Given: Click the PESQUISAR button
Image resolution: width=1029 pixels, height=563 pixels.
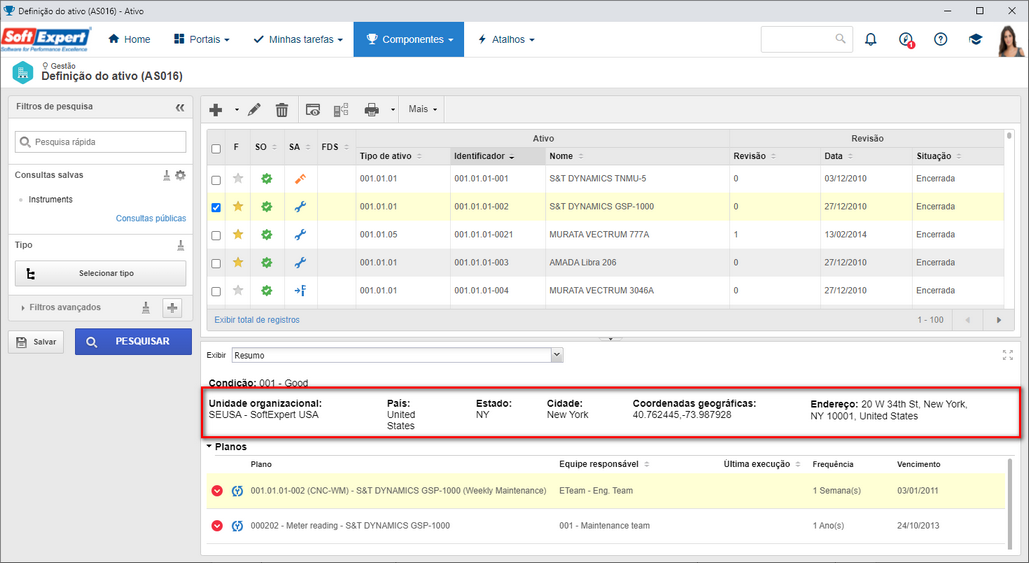Looking at the screenshot, I should 133,342.
